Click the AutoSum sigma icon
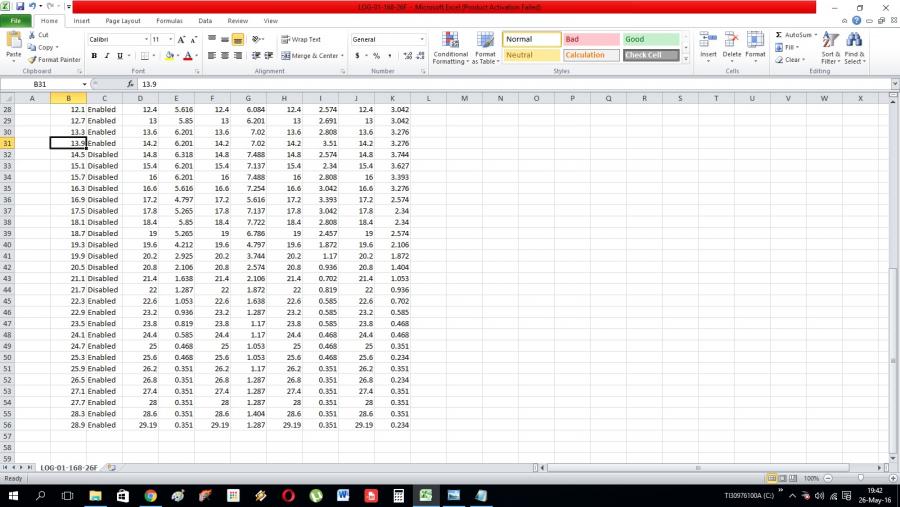 (x=780, y=35)
